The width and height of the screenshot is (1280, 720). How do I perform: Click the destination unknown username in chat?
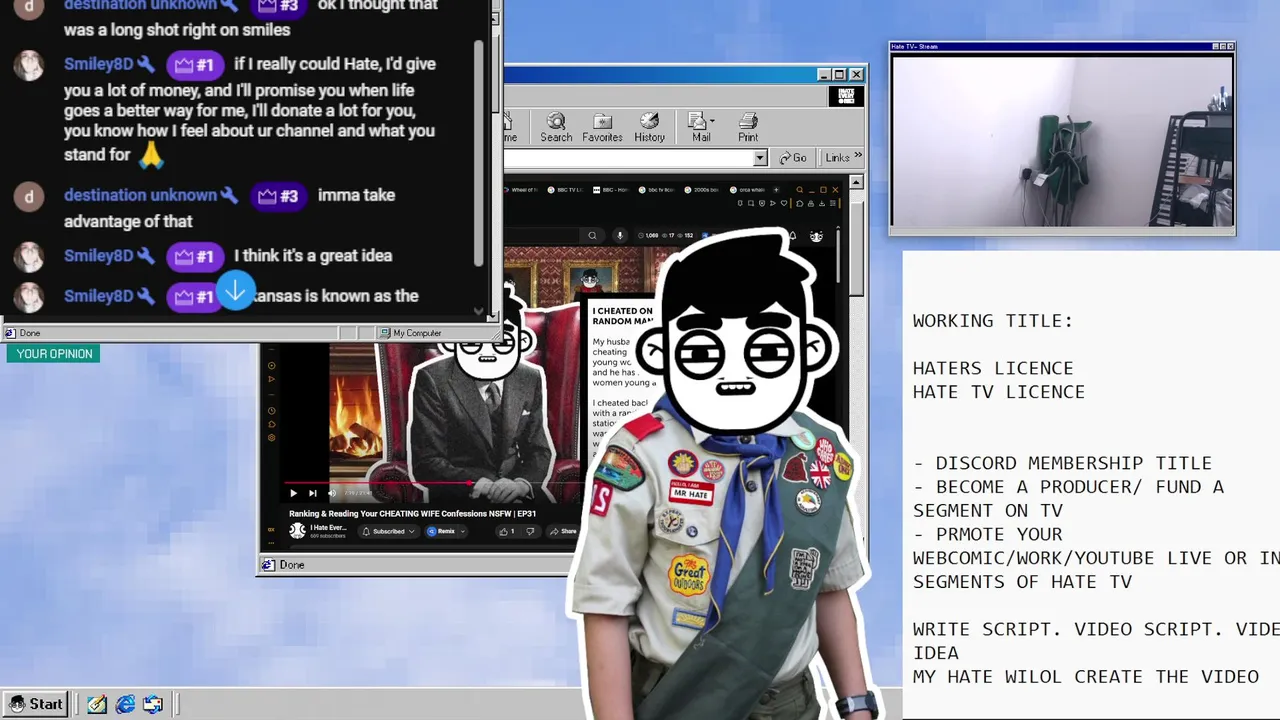click(x=140, y=195)
